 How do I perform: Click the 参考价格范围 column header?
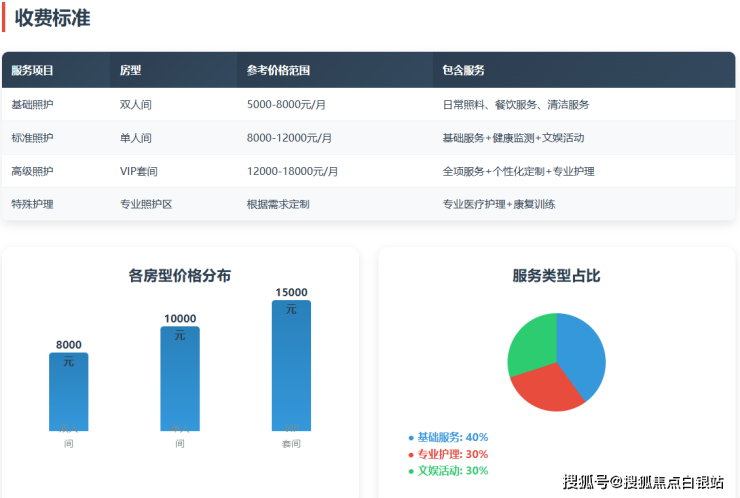click(x=278, y=71)
